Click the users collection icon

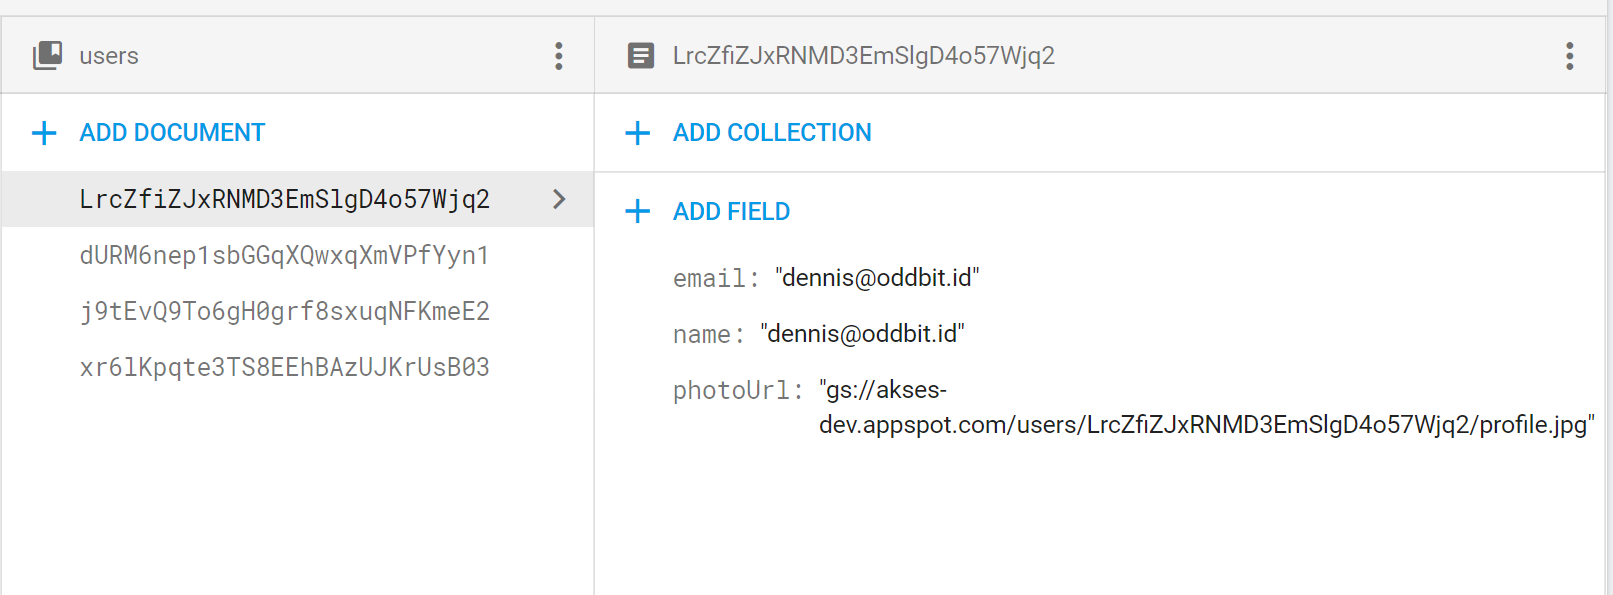point(47,55)
